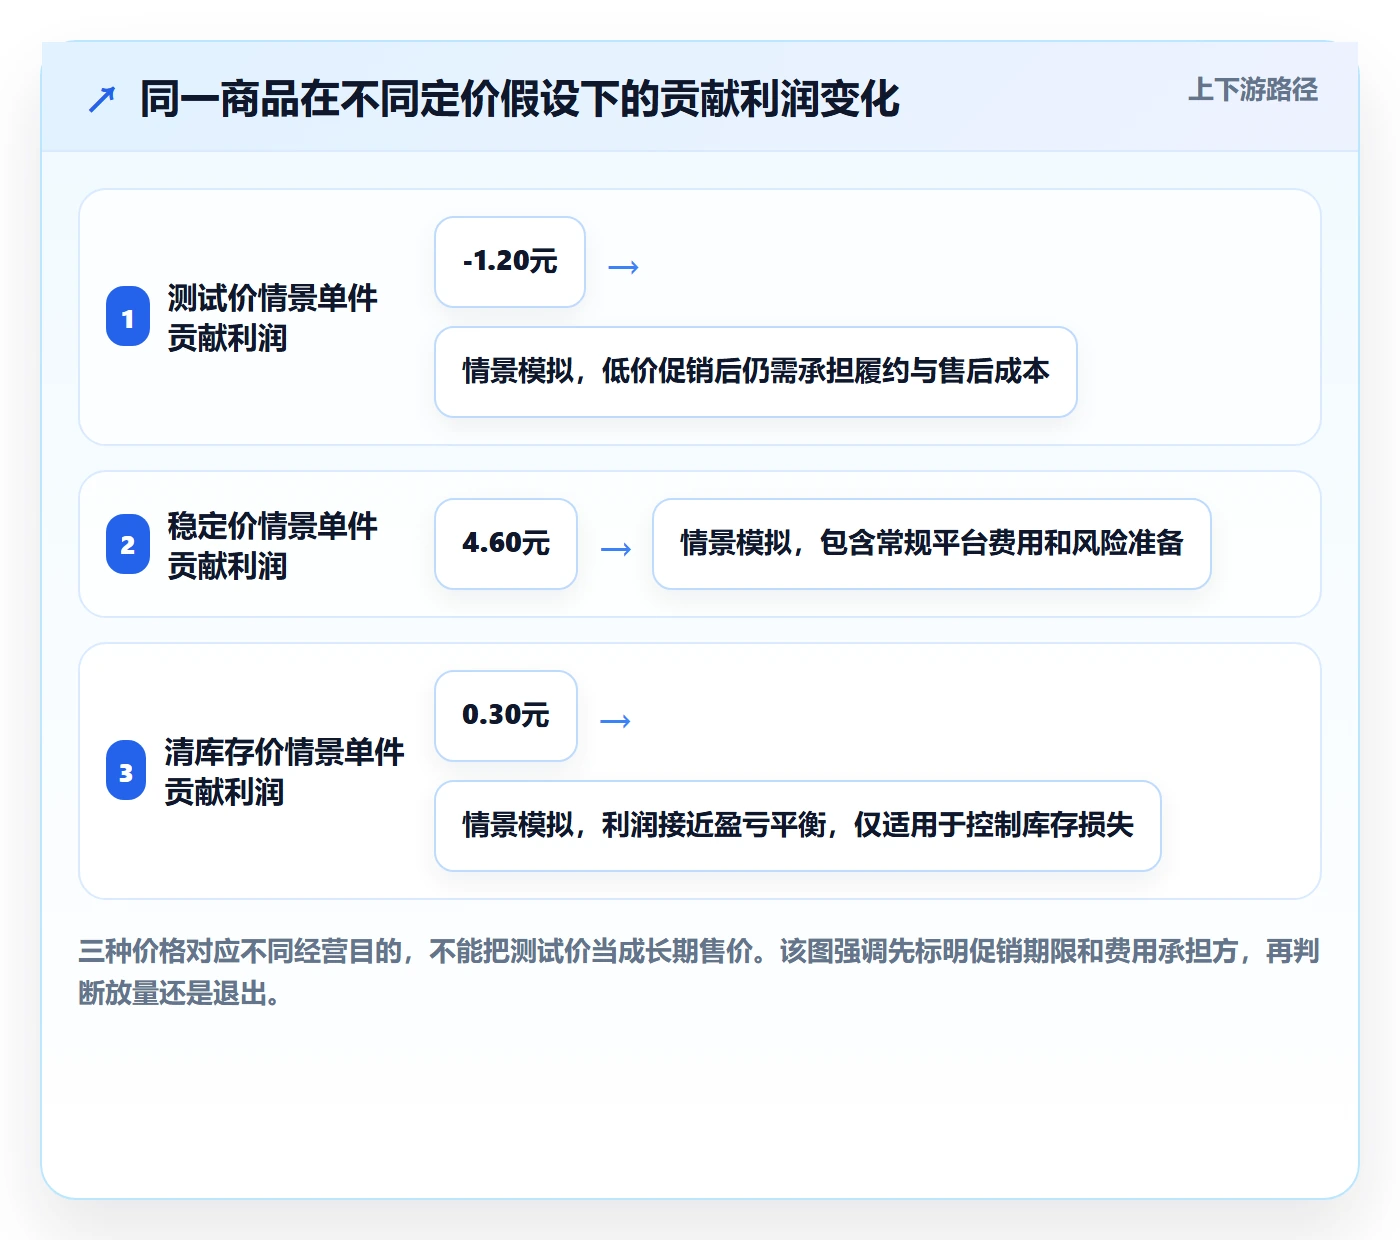Select the 清库存价情景单件贡献利润 label
The image size is (1400, 1240).
click(284, 772)
